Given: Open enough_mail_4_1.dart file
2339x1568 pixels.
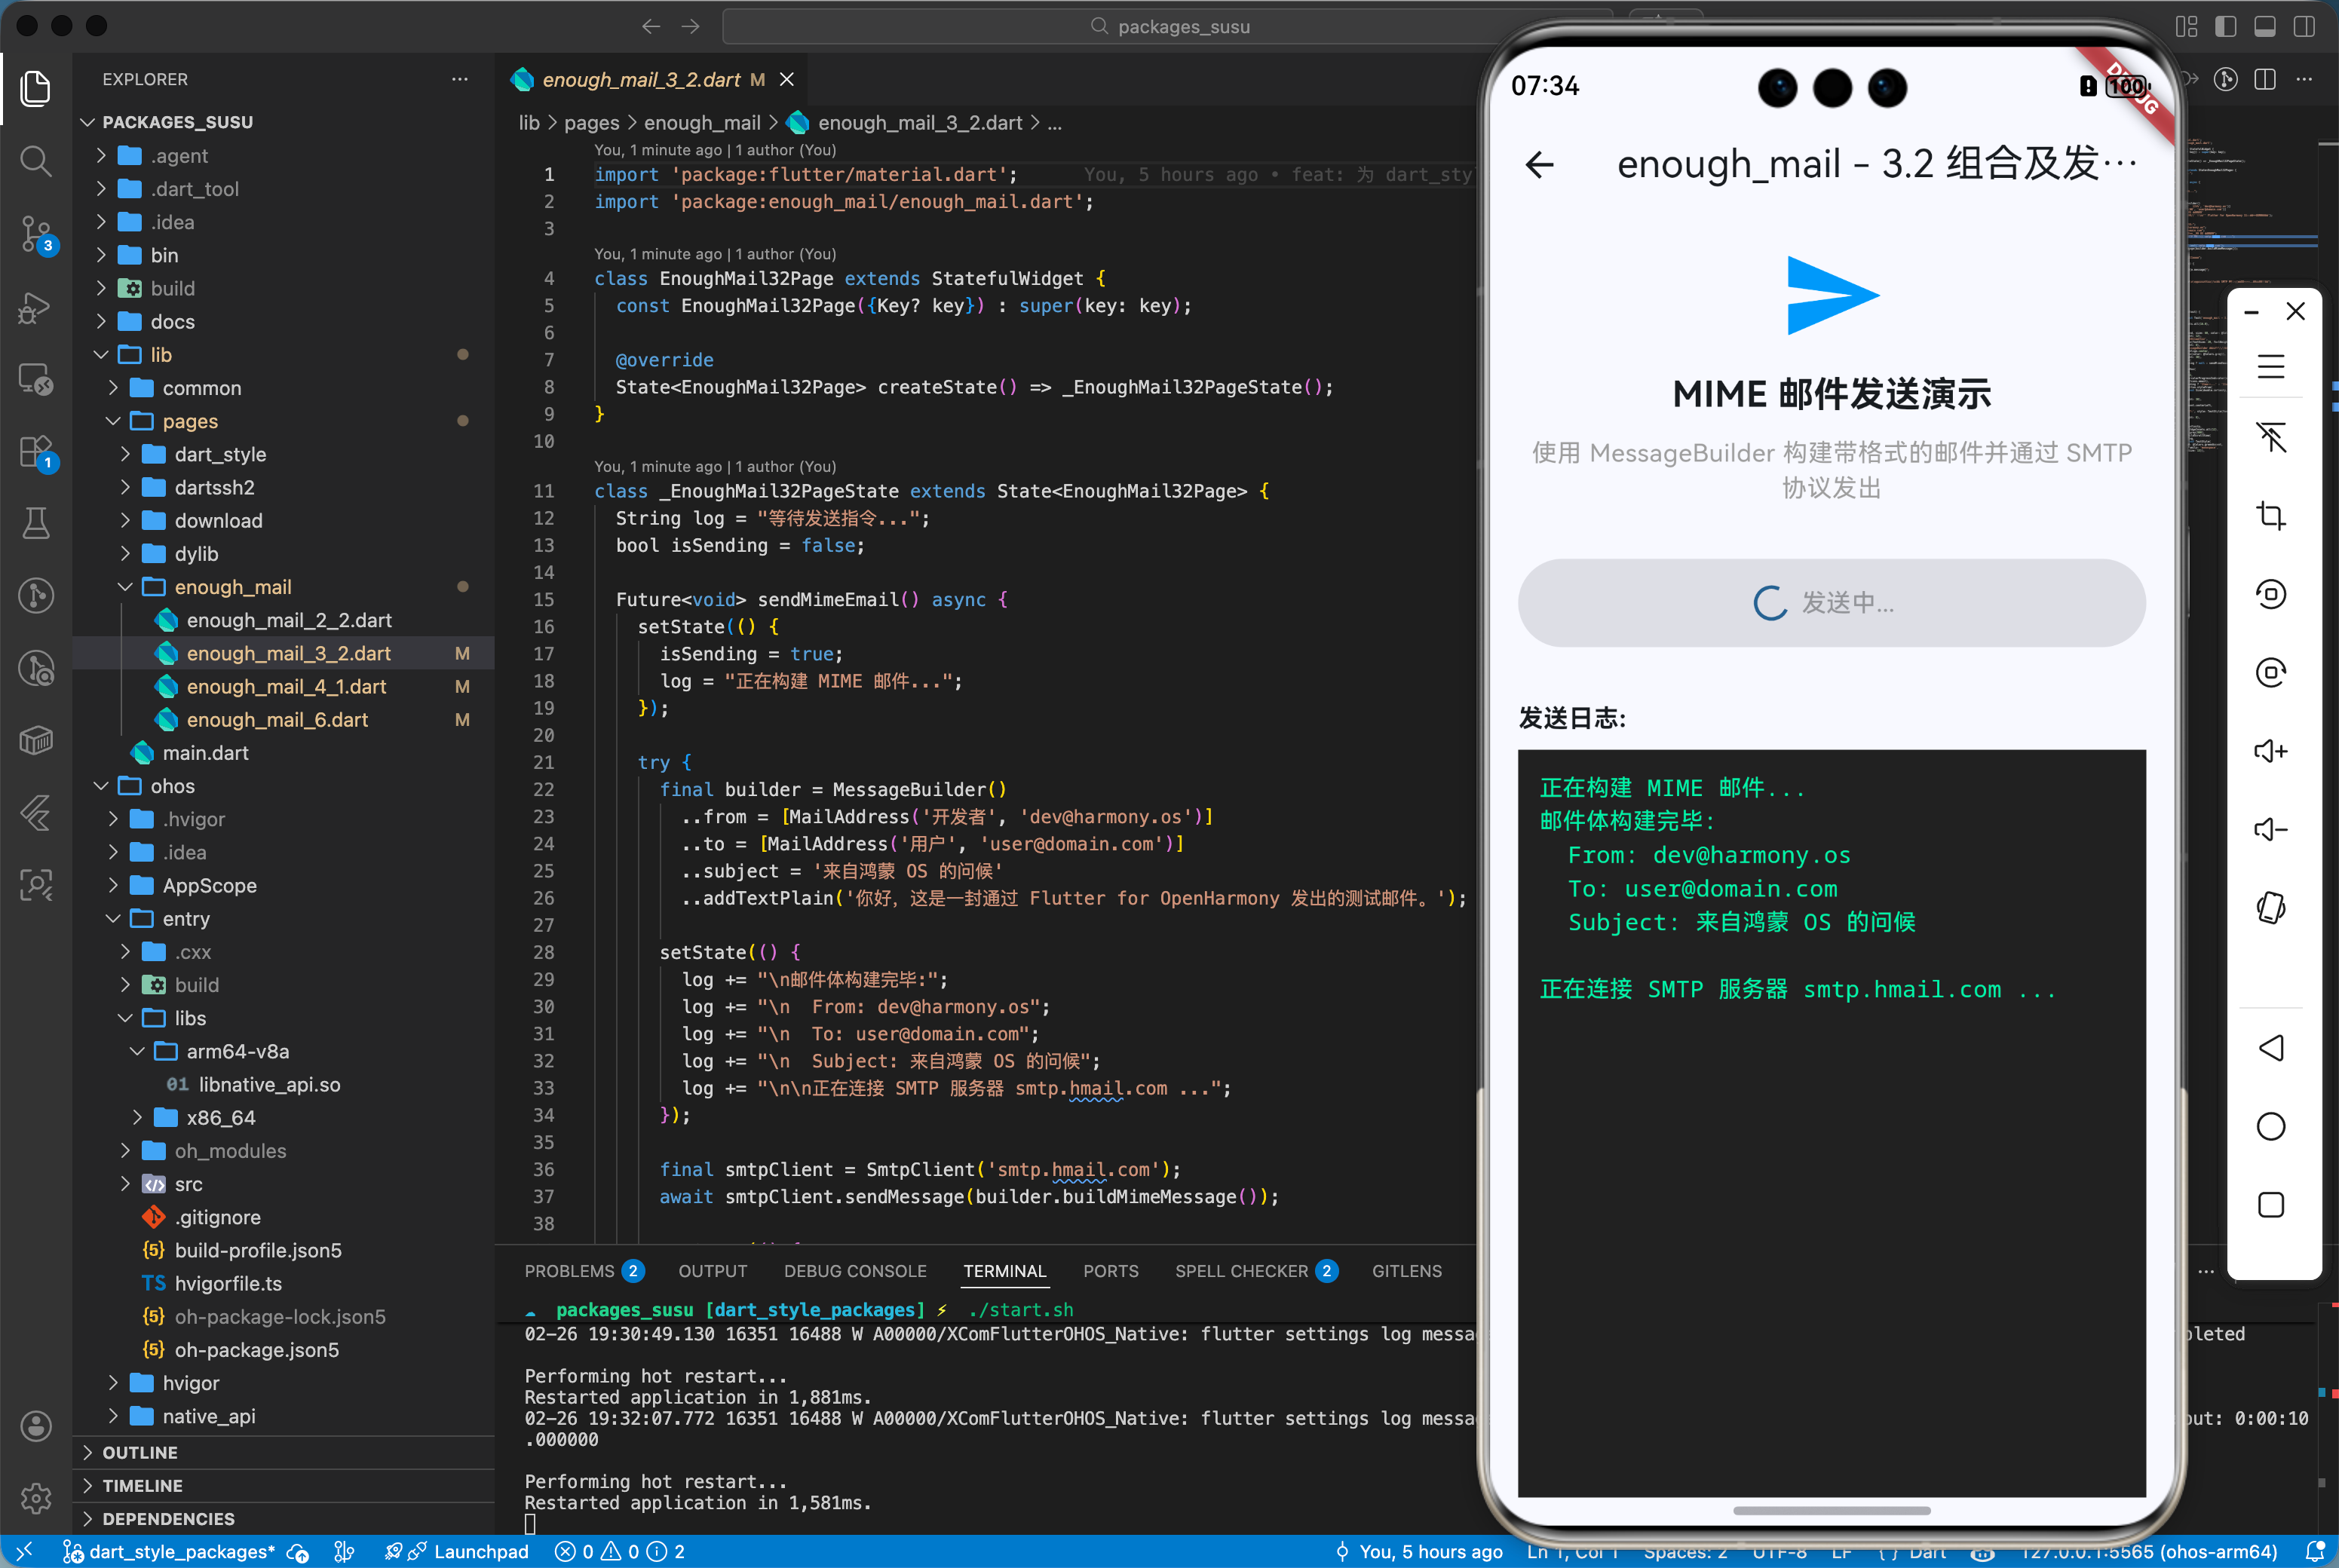Looking at the screenshot, I should [286, 687].
